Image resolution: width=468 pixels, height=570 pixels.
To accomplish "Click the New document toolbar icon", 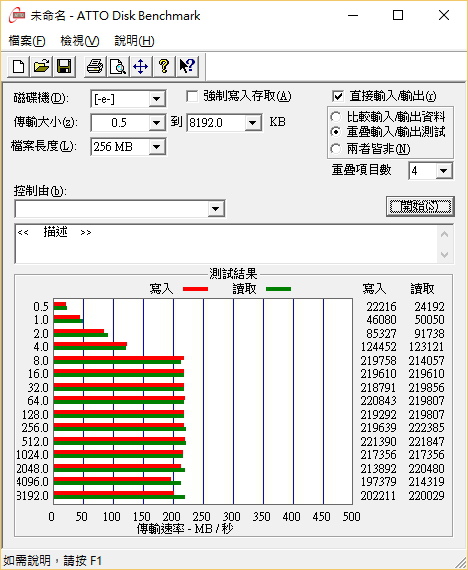I will click(x=19, y=67).
